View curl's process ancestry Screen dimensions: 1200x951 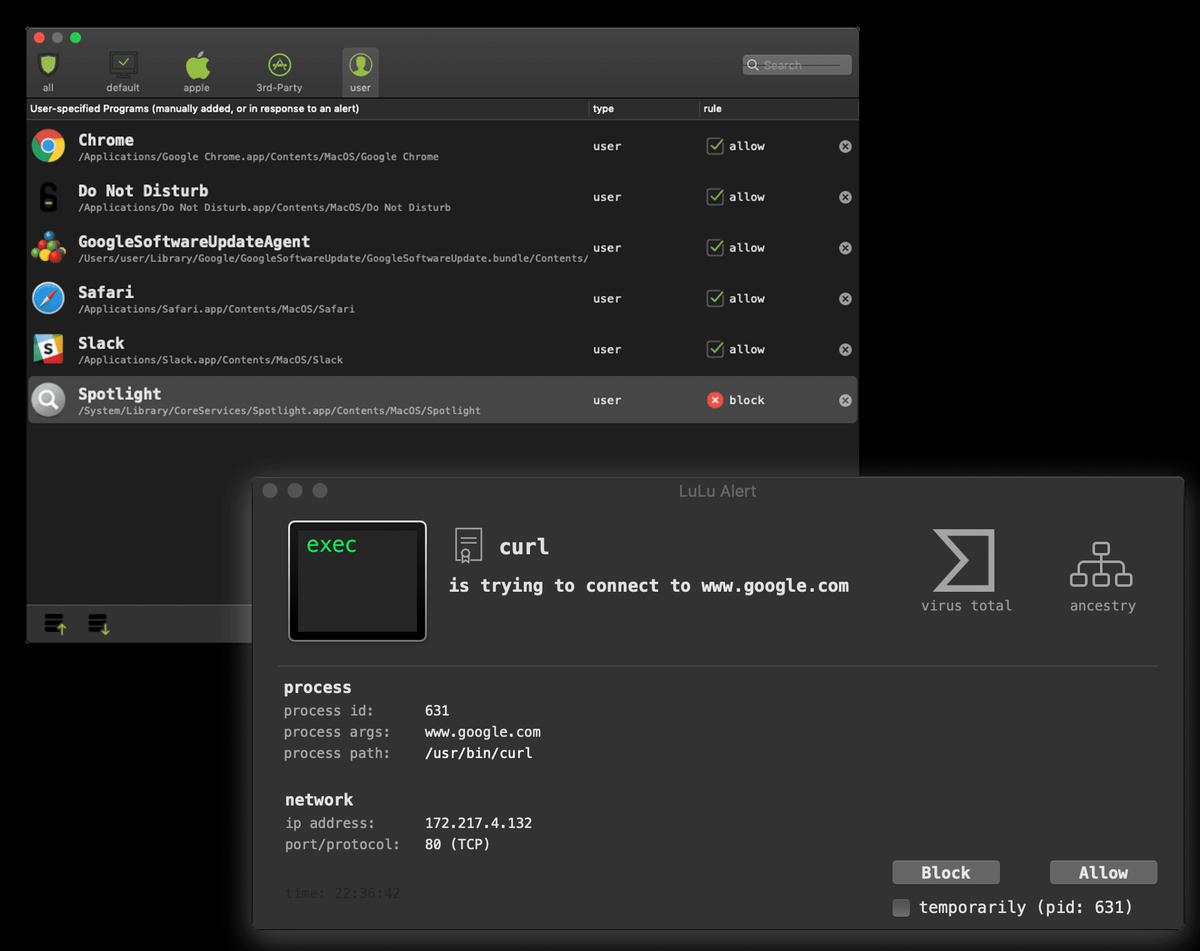(x=1102, y=565)
